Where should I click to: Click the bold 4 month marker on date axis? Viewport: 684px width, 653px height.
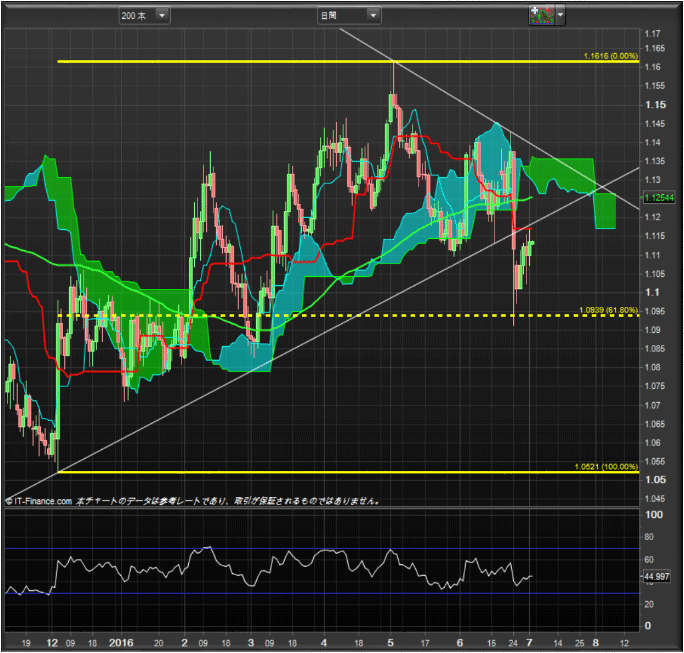[x=324, y=643]
